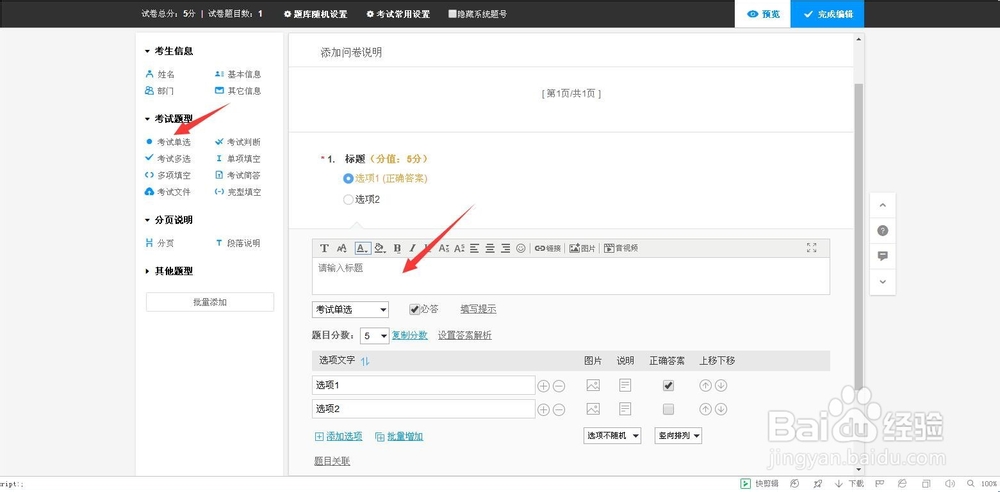Screen dimensions: 1000x492
Task: Jump to top with up chevron
Action: point(883,205)
